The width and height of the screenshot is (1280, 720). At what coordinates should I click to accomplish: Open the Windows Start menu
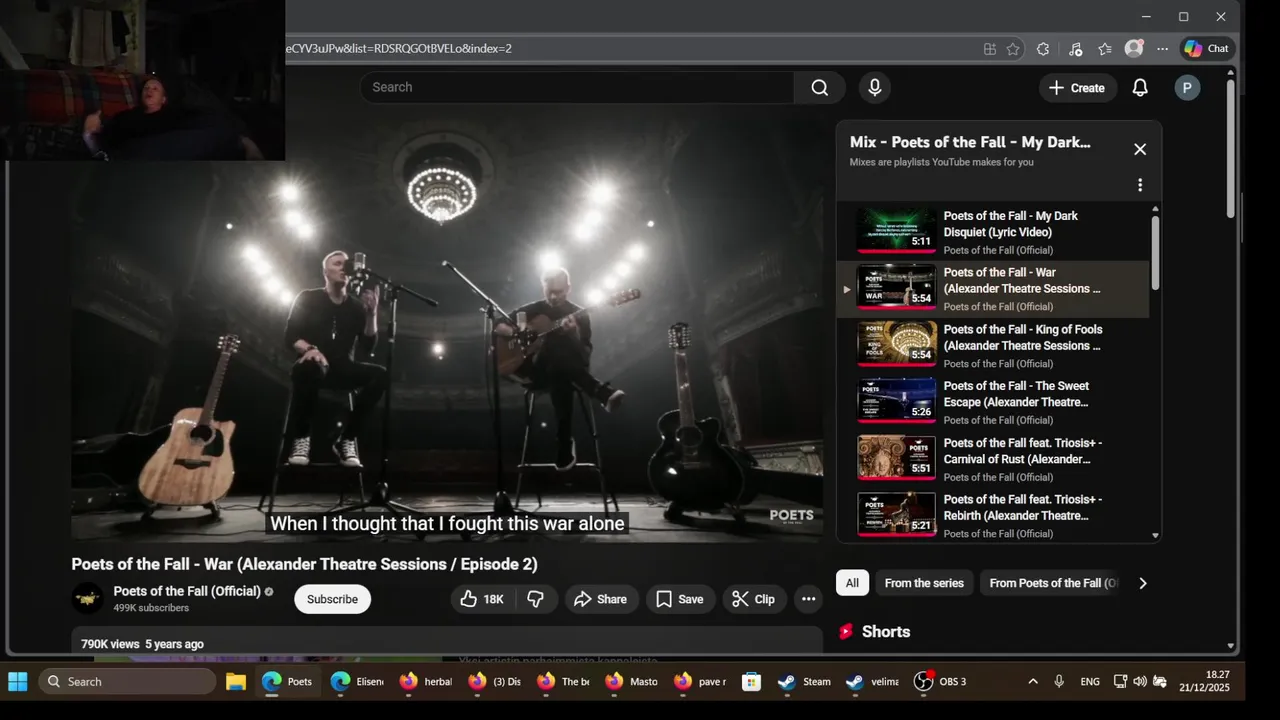(18, 682)
